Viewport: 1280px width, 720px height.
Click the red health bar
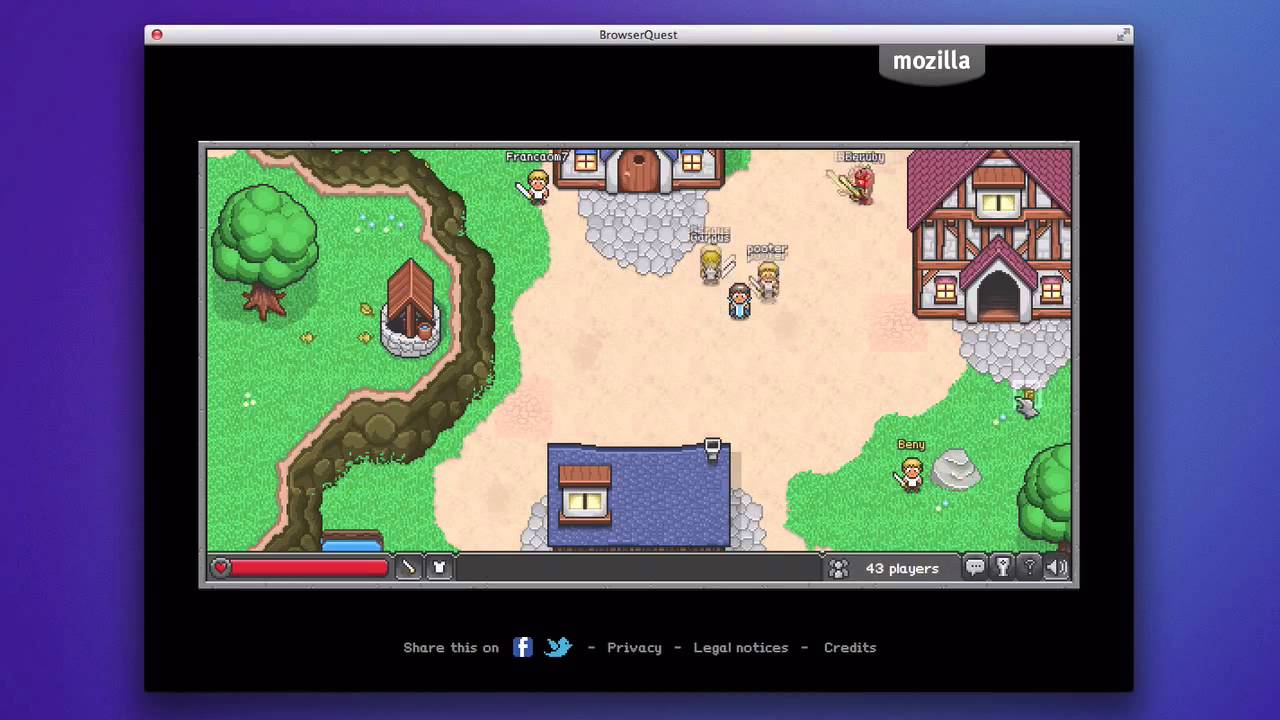point(309,568)
